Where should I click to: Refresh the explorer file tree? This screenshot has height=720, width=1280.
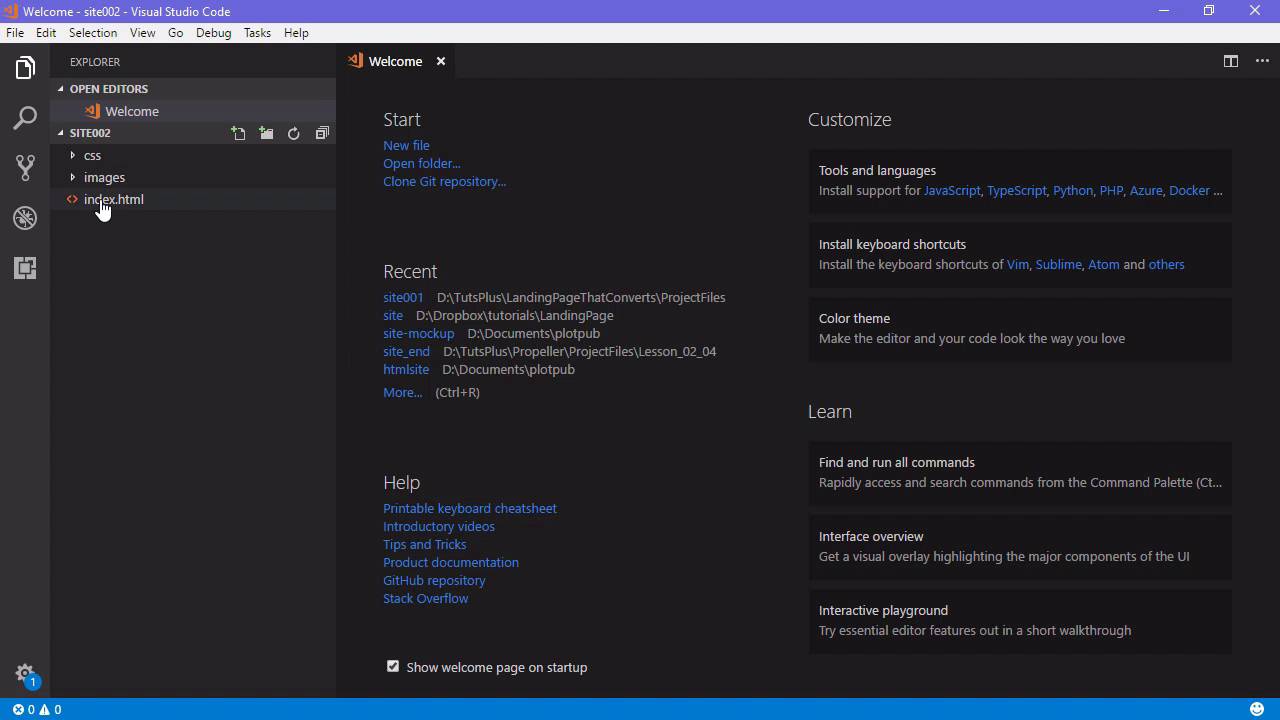tap(294, 133)
